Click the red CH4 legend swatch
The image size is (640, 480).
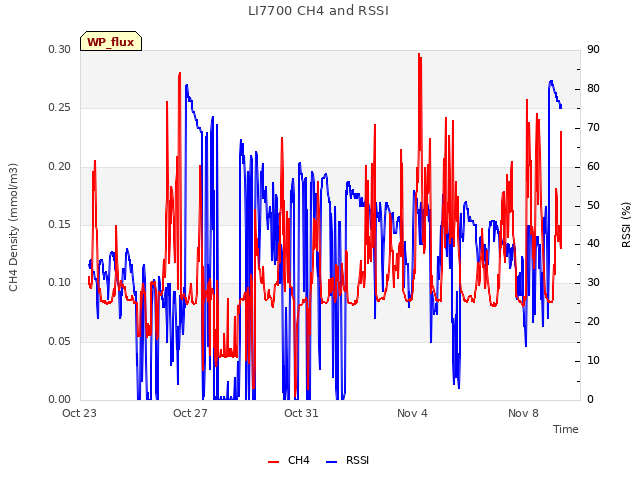pyautogui.click(x=273, y=462)
